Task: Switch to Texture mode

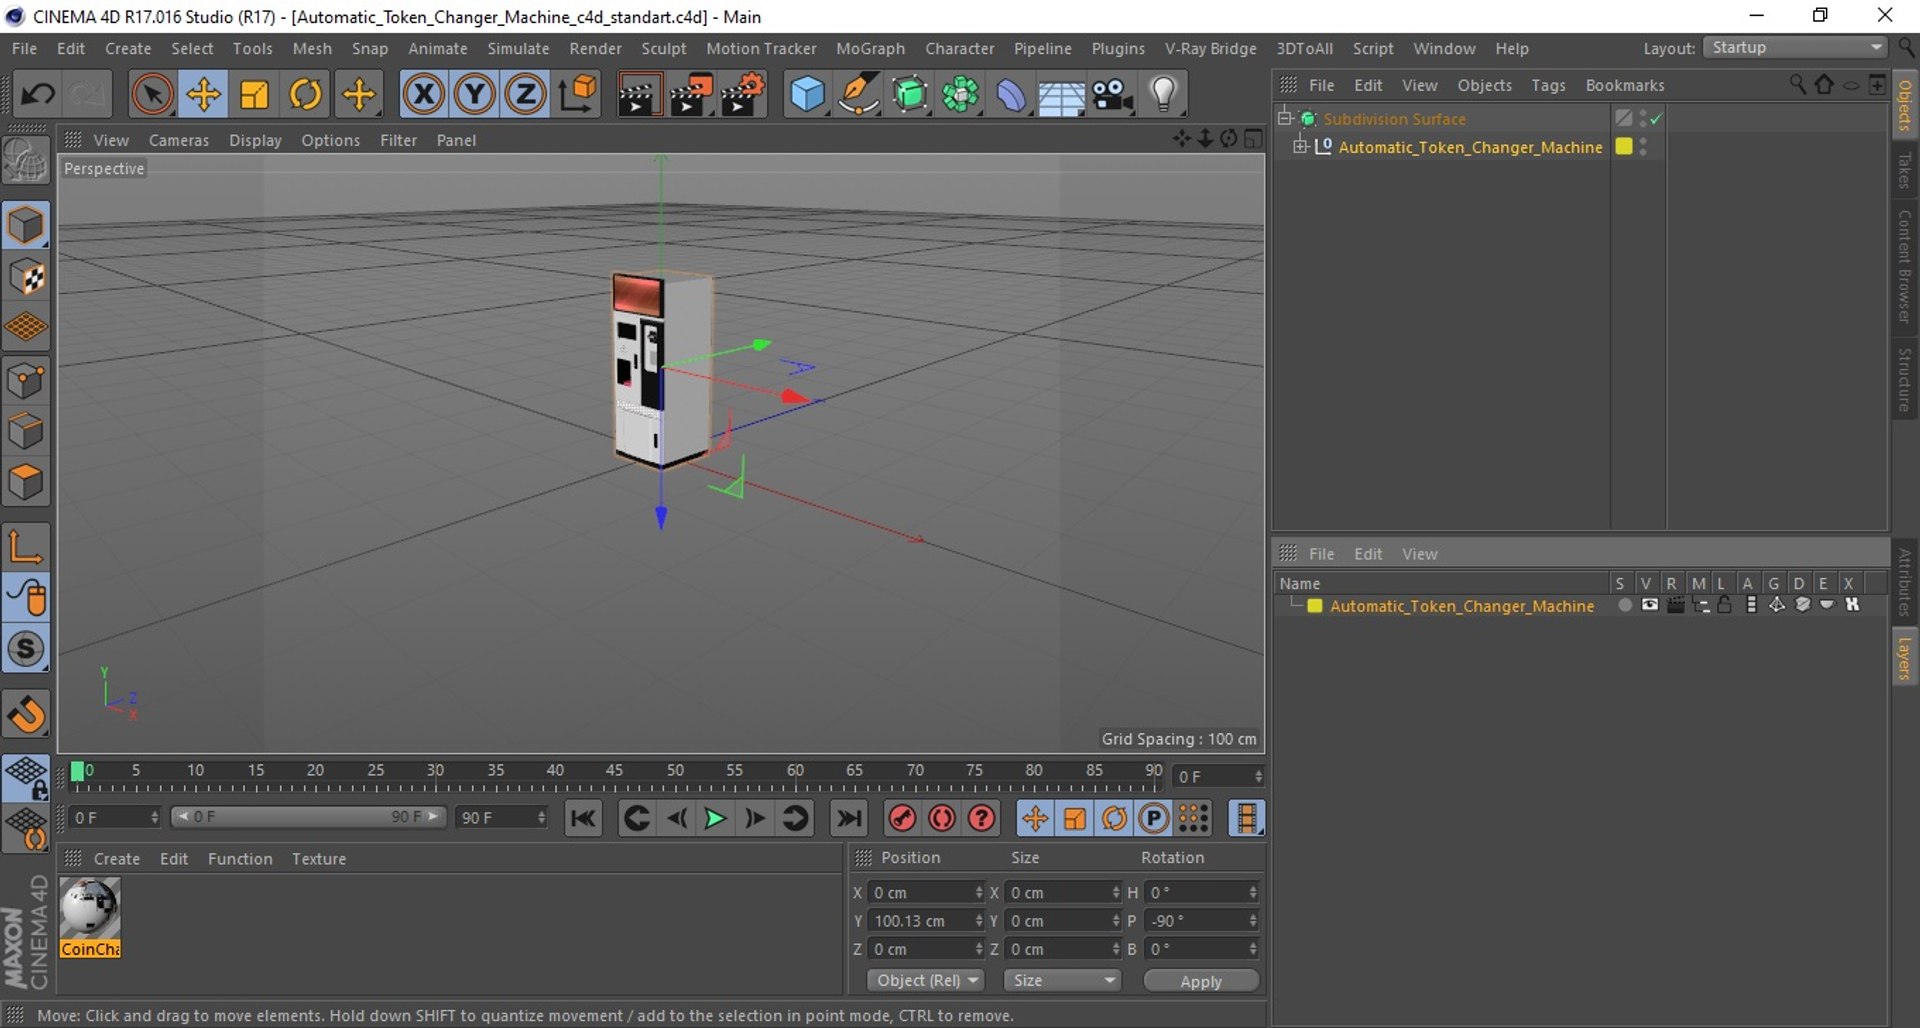Action: (26, 276)
